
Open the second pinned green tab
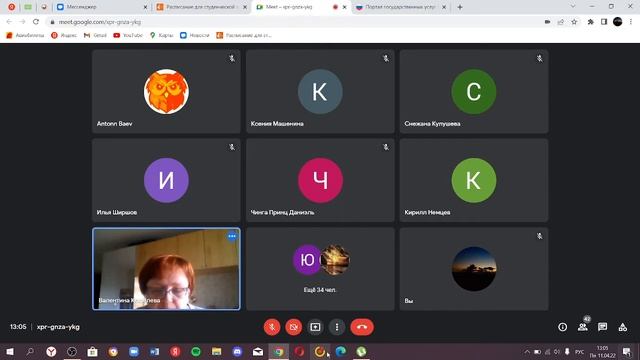click(x=28, y=7)
